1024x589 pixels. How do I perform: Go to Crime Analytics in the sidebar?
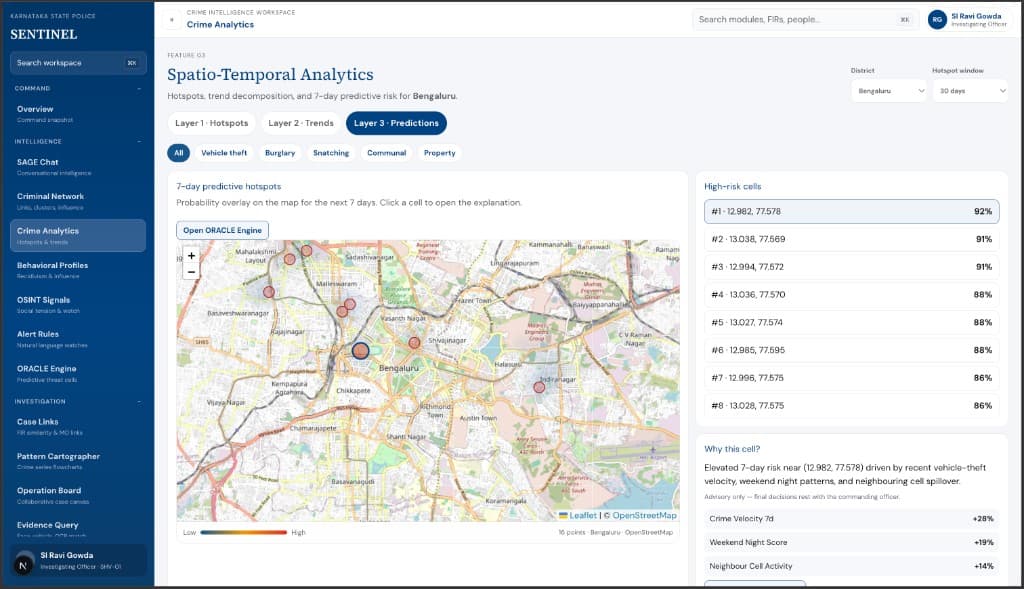click(x=78, y=236)
